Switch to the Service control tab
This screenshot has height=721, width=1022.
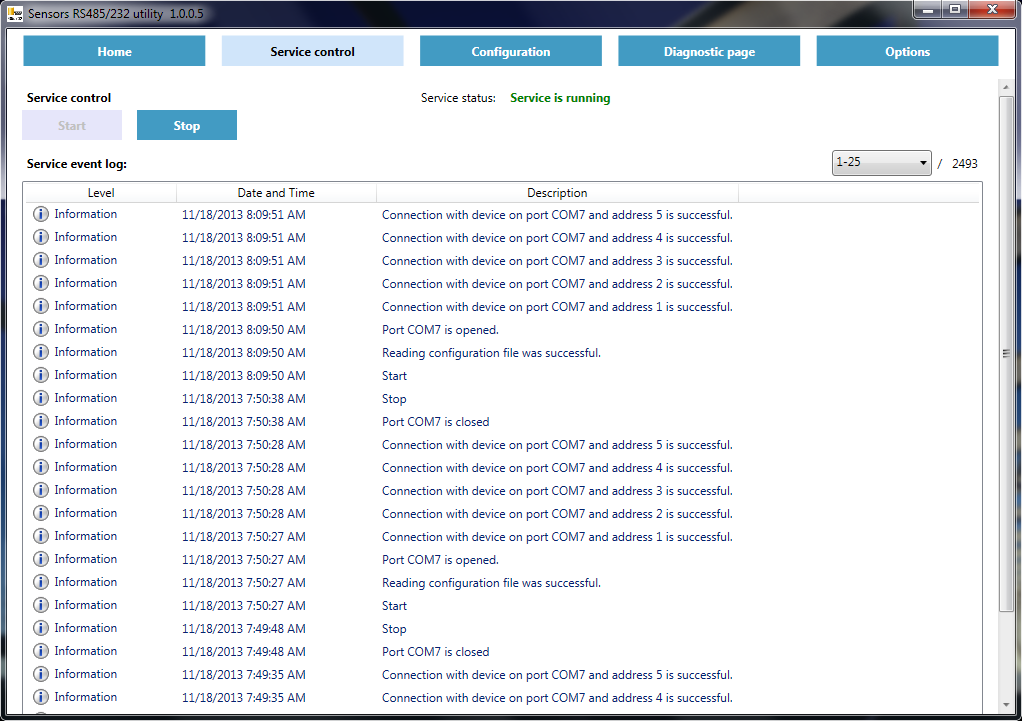(312, 52)
